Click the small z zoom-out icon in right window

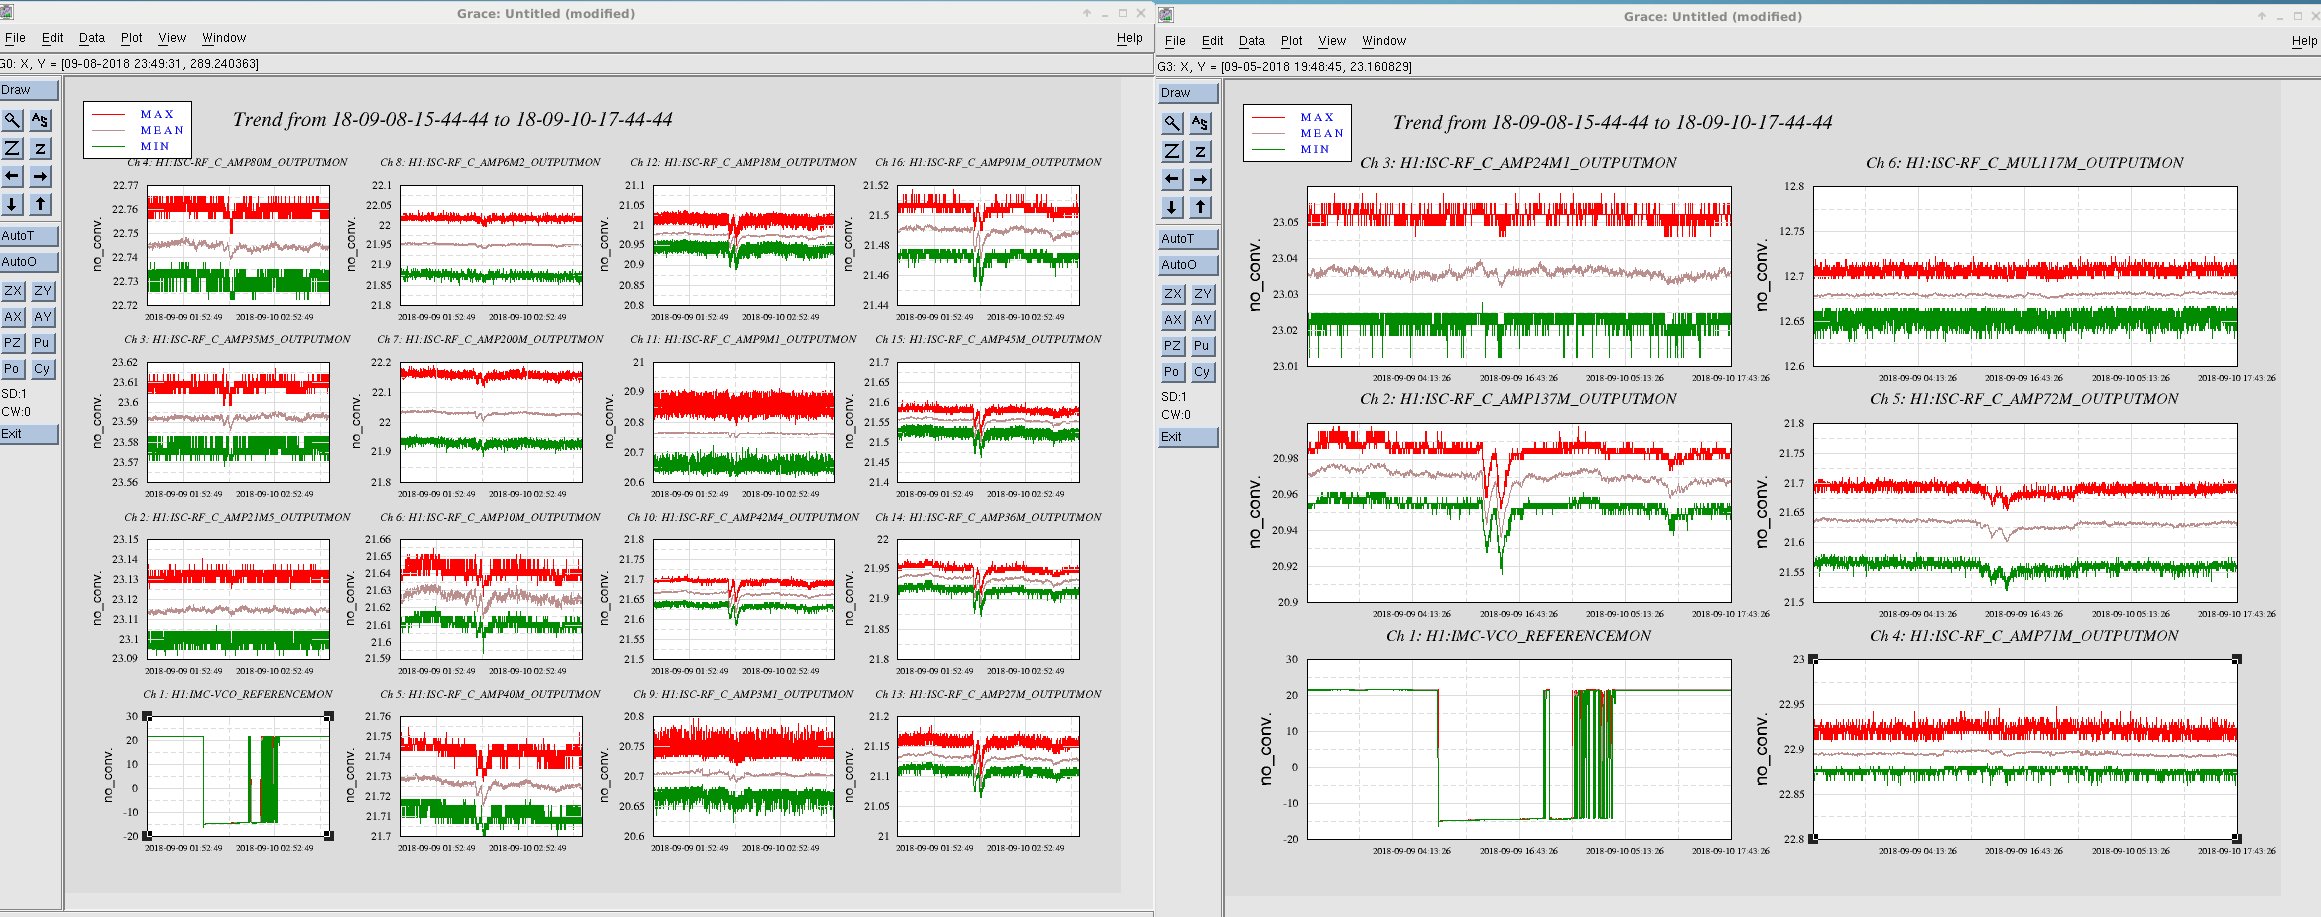1200,151
